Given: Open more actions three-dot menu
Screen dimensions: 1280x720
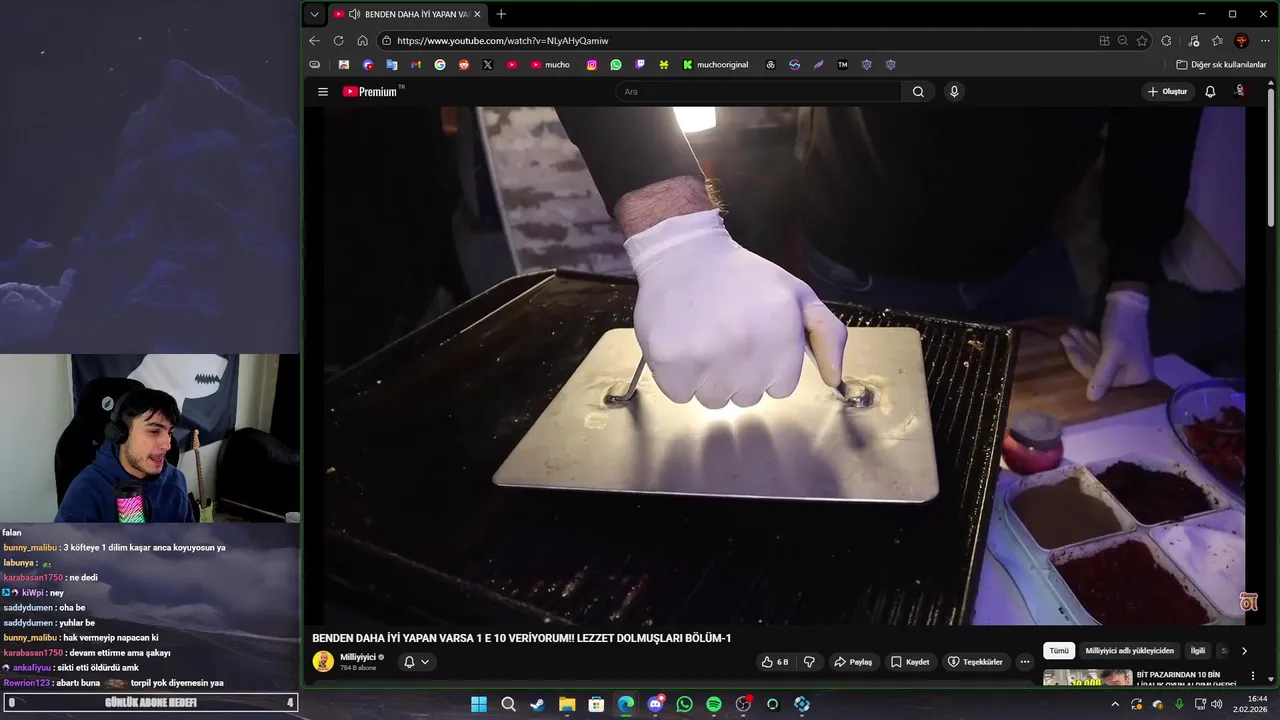Looking at the screenshot, I should [1024, 662].
